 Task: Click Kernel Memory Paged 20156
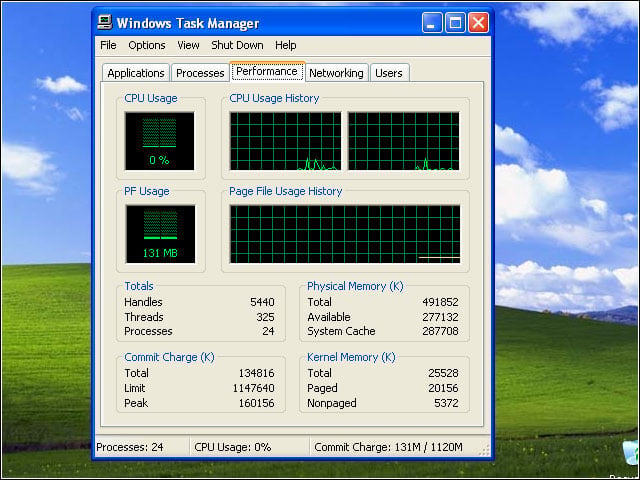(x=443, y=388)
